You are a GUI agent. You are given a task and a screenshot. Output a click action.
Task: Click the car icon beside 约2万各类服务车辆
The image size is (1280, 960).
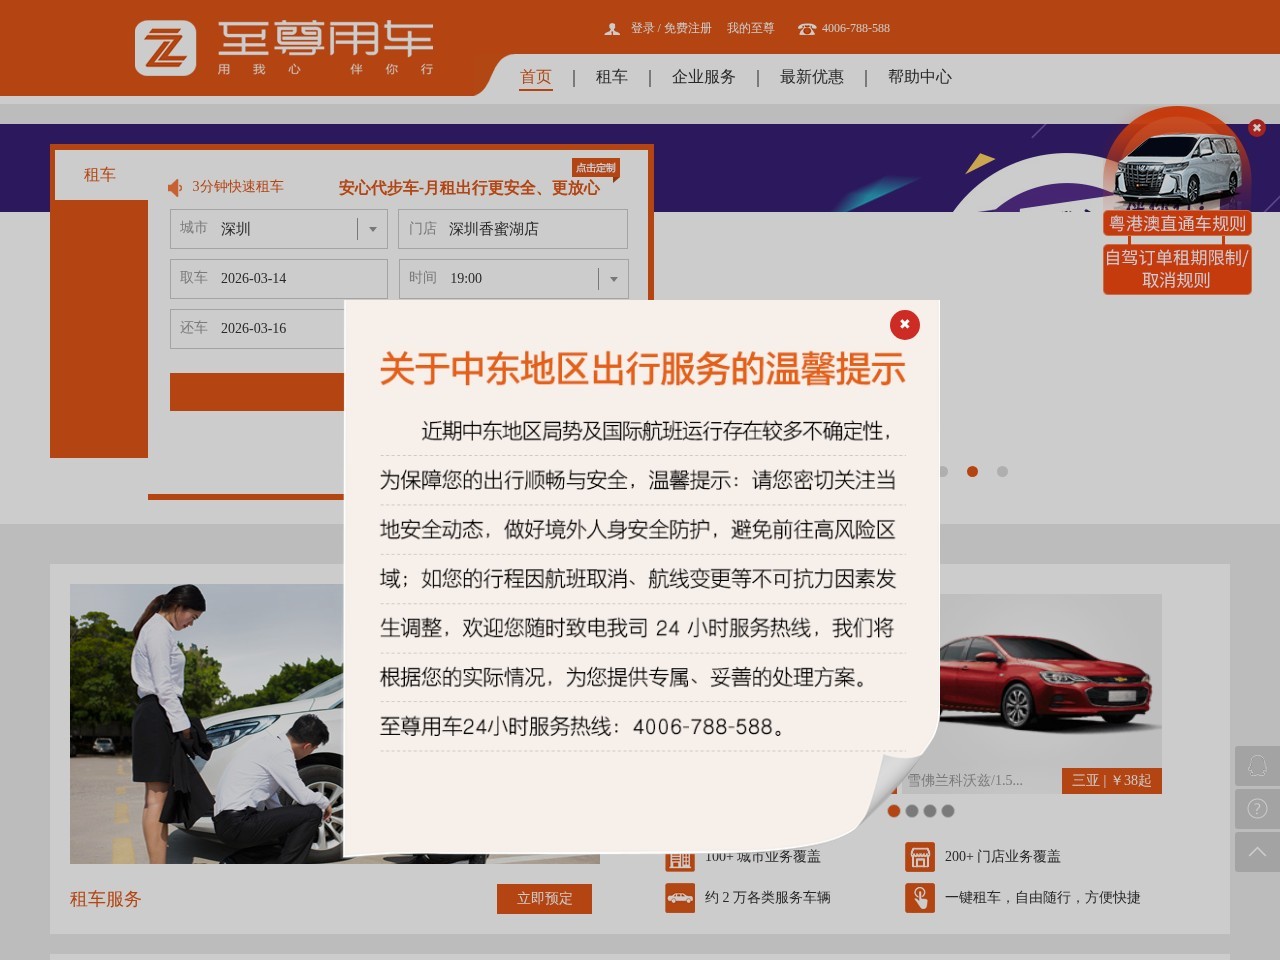click(x=681, y=898)
